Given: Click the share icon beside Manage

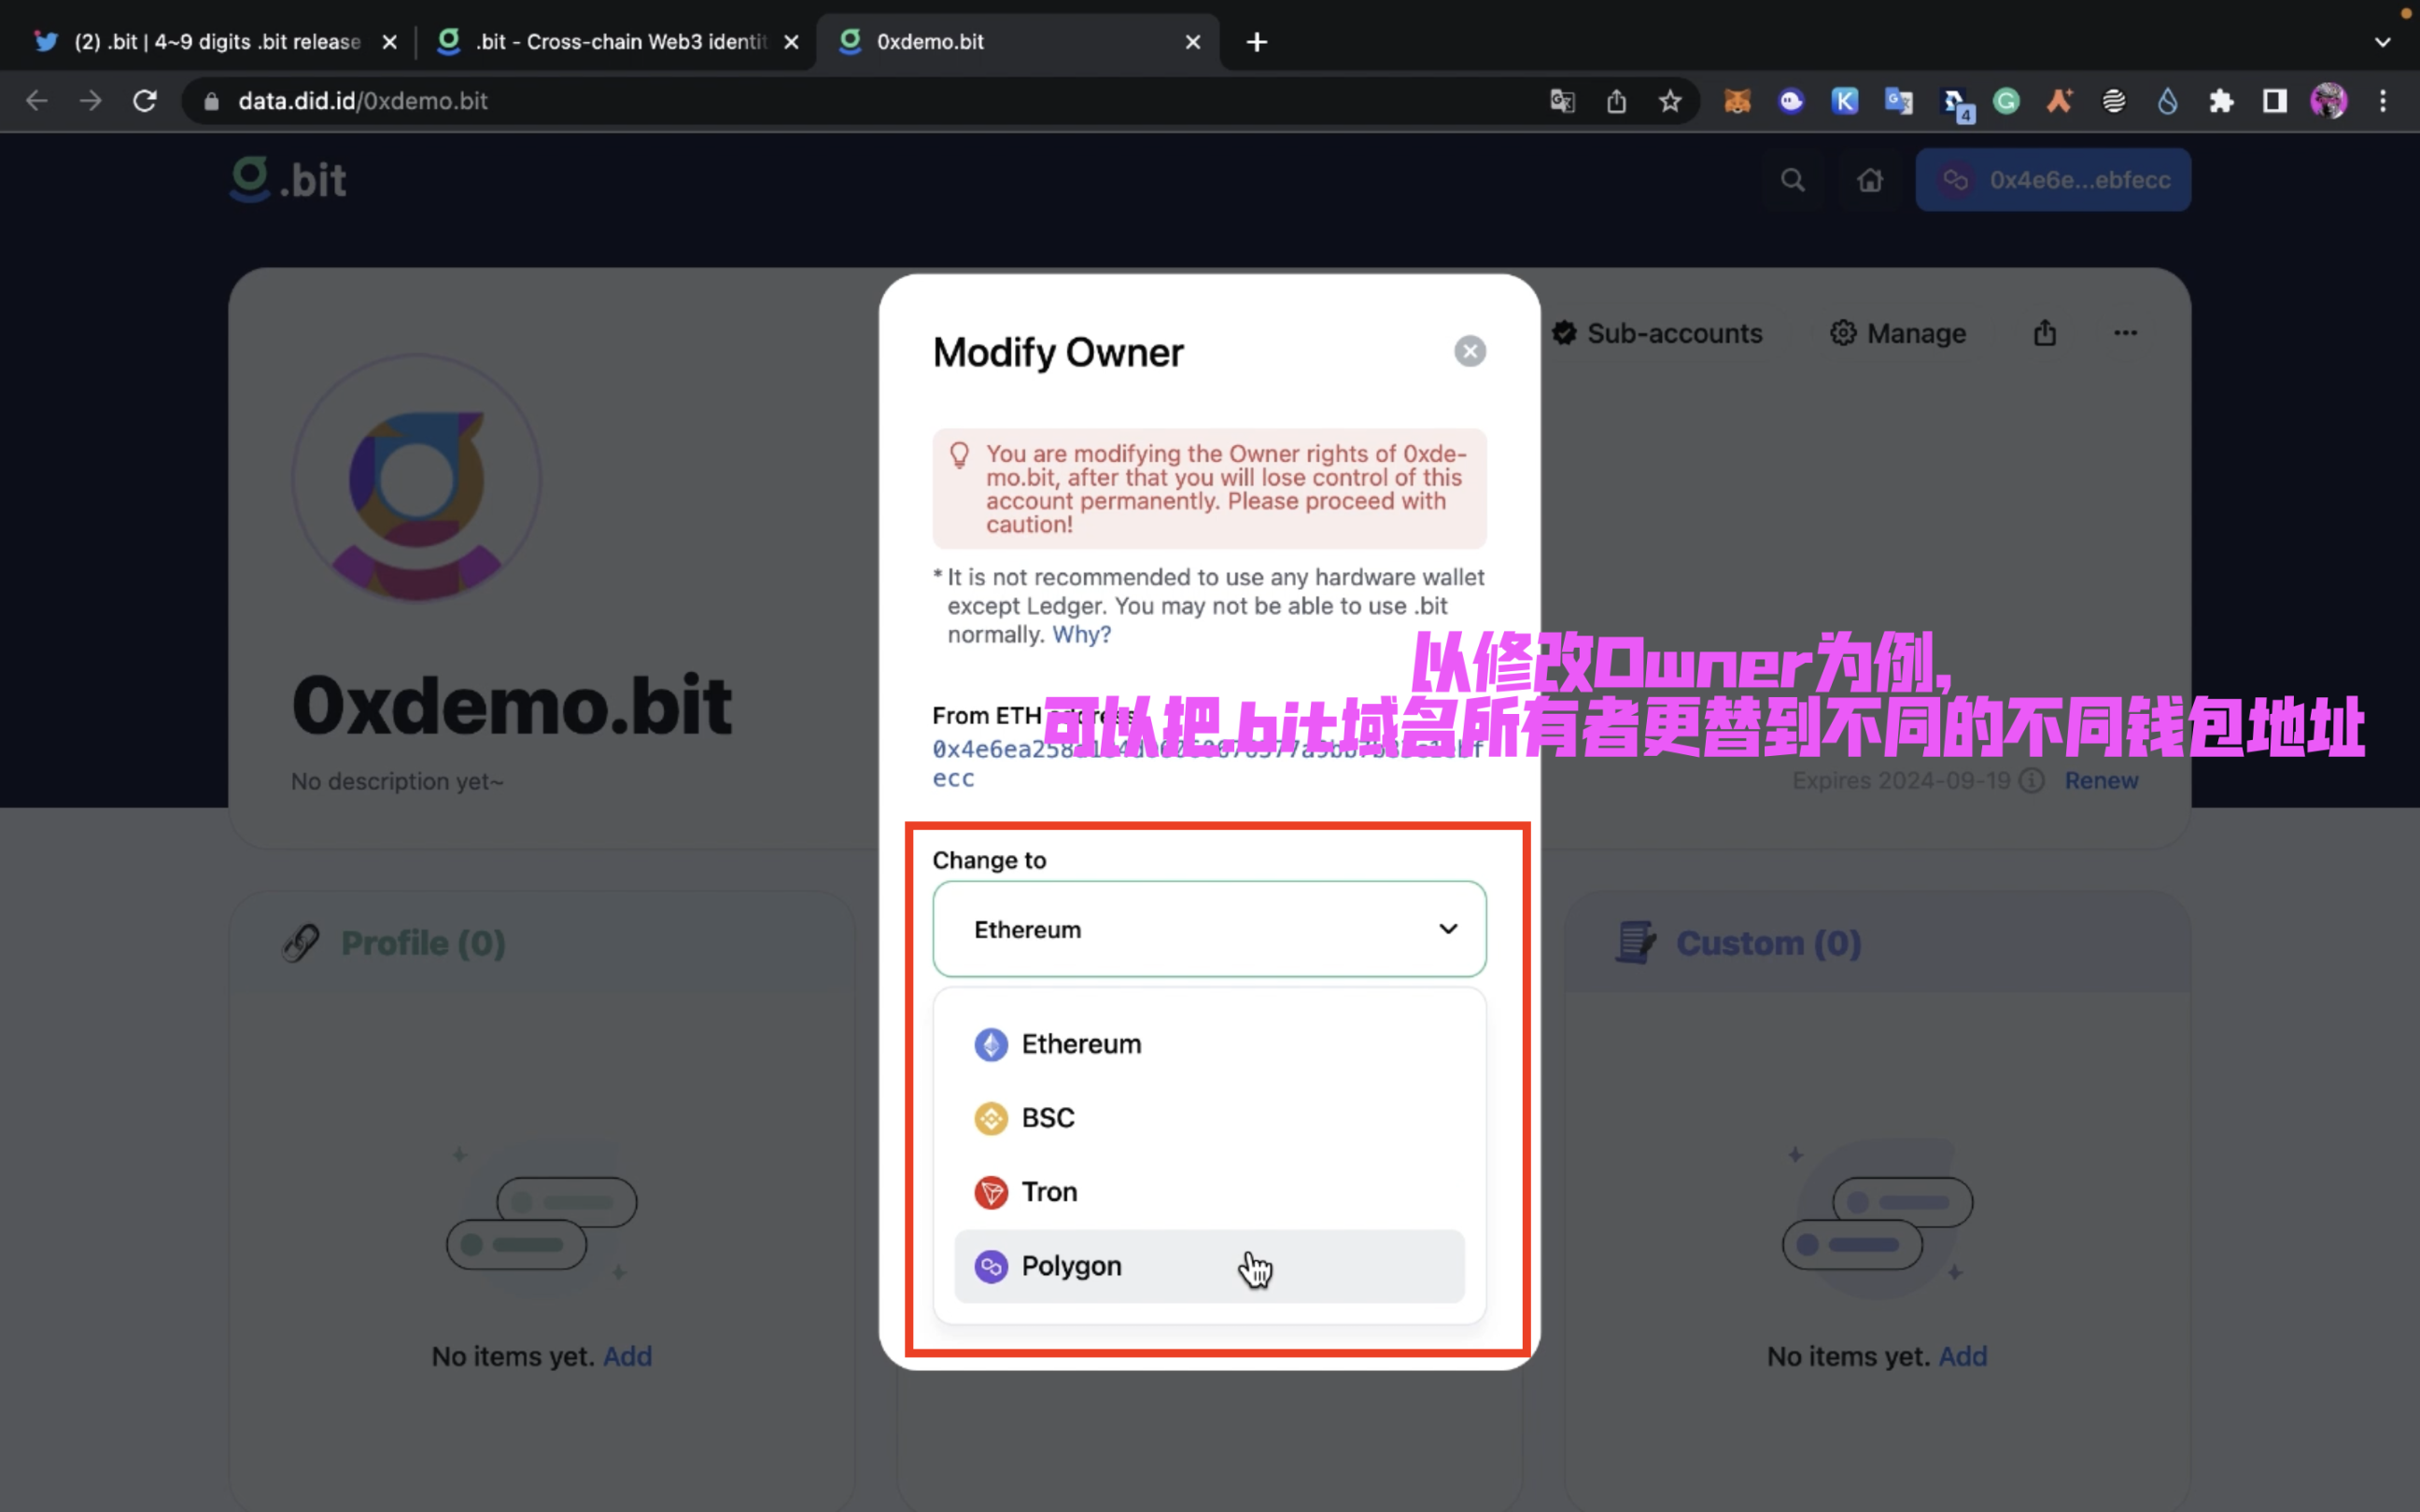Looking at the screenshot, I should coord(2044,333).
